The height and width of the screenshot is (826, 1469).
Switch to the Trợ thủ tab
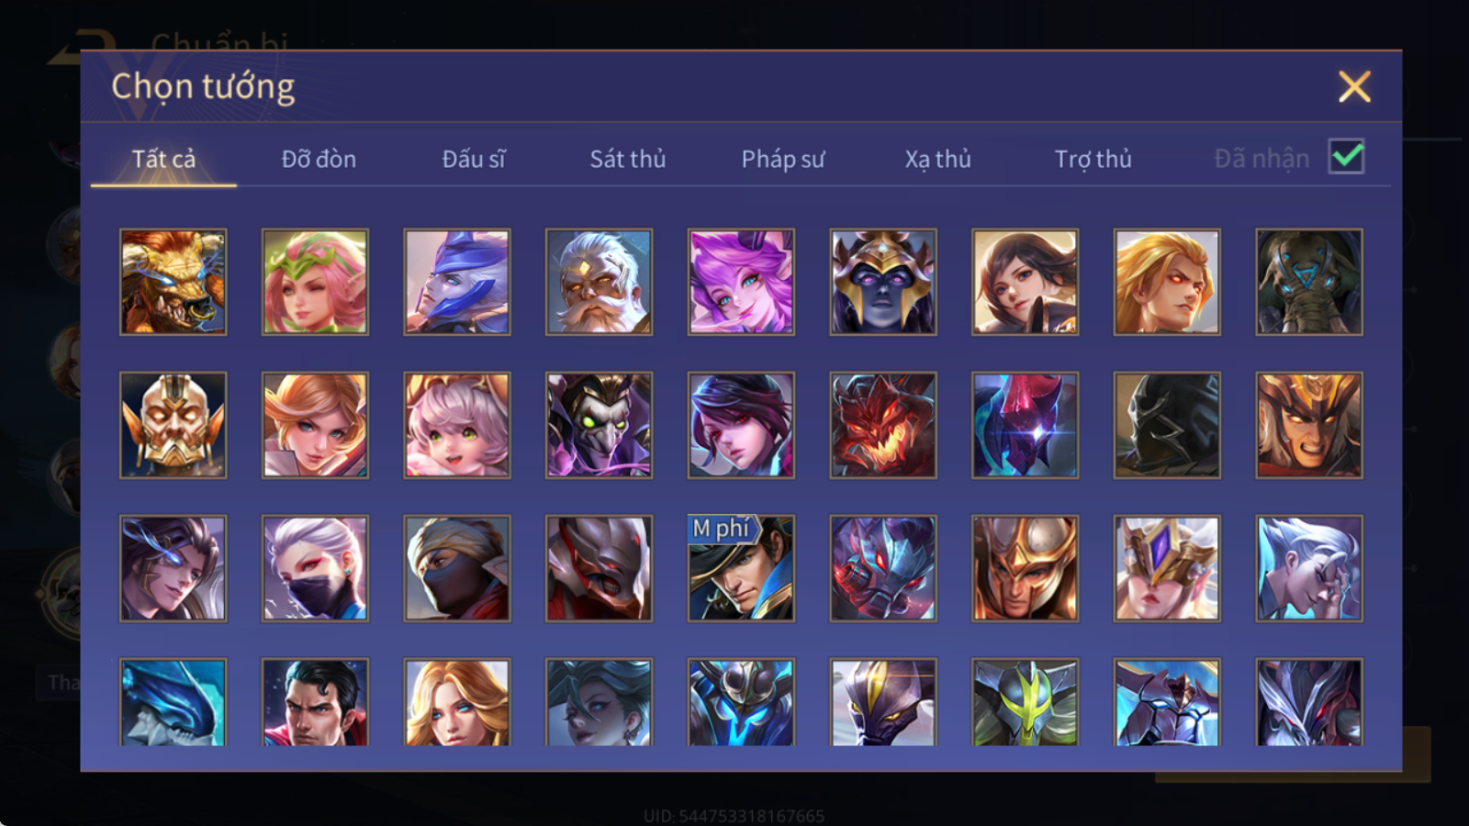(1093, 159)
